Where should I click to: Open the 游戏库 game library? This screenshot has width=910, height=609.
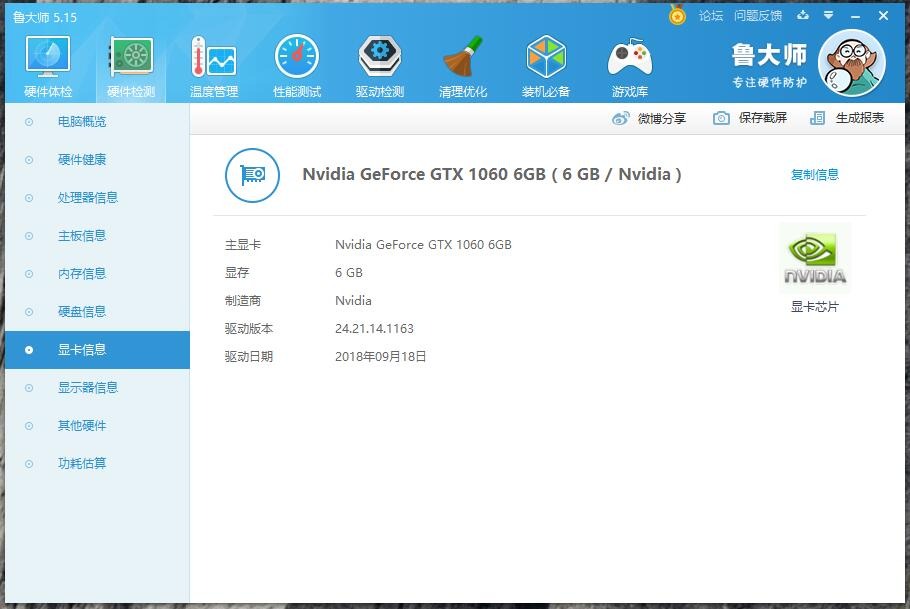point(629,63)
